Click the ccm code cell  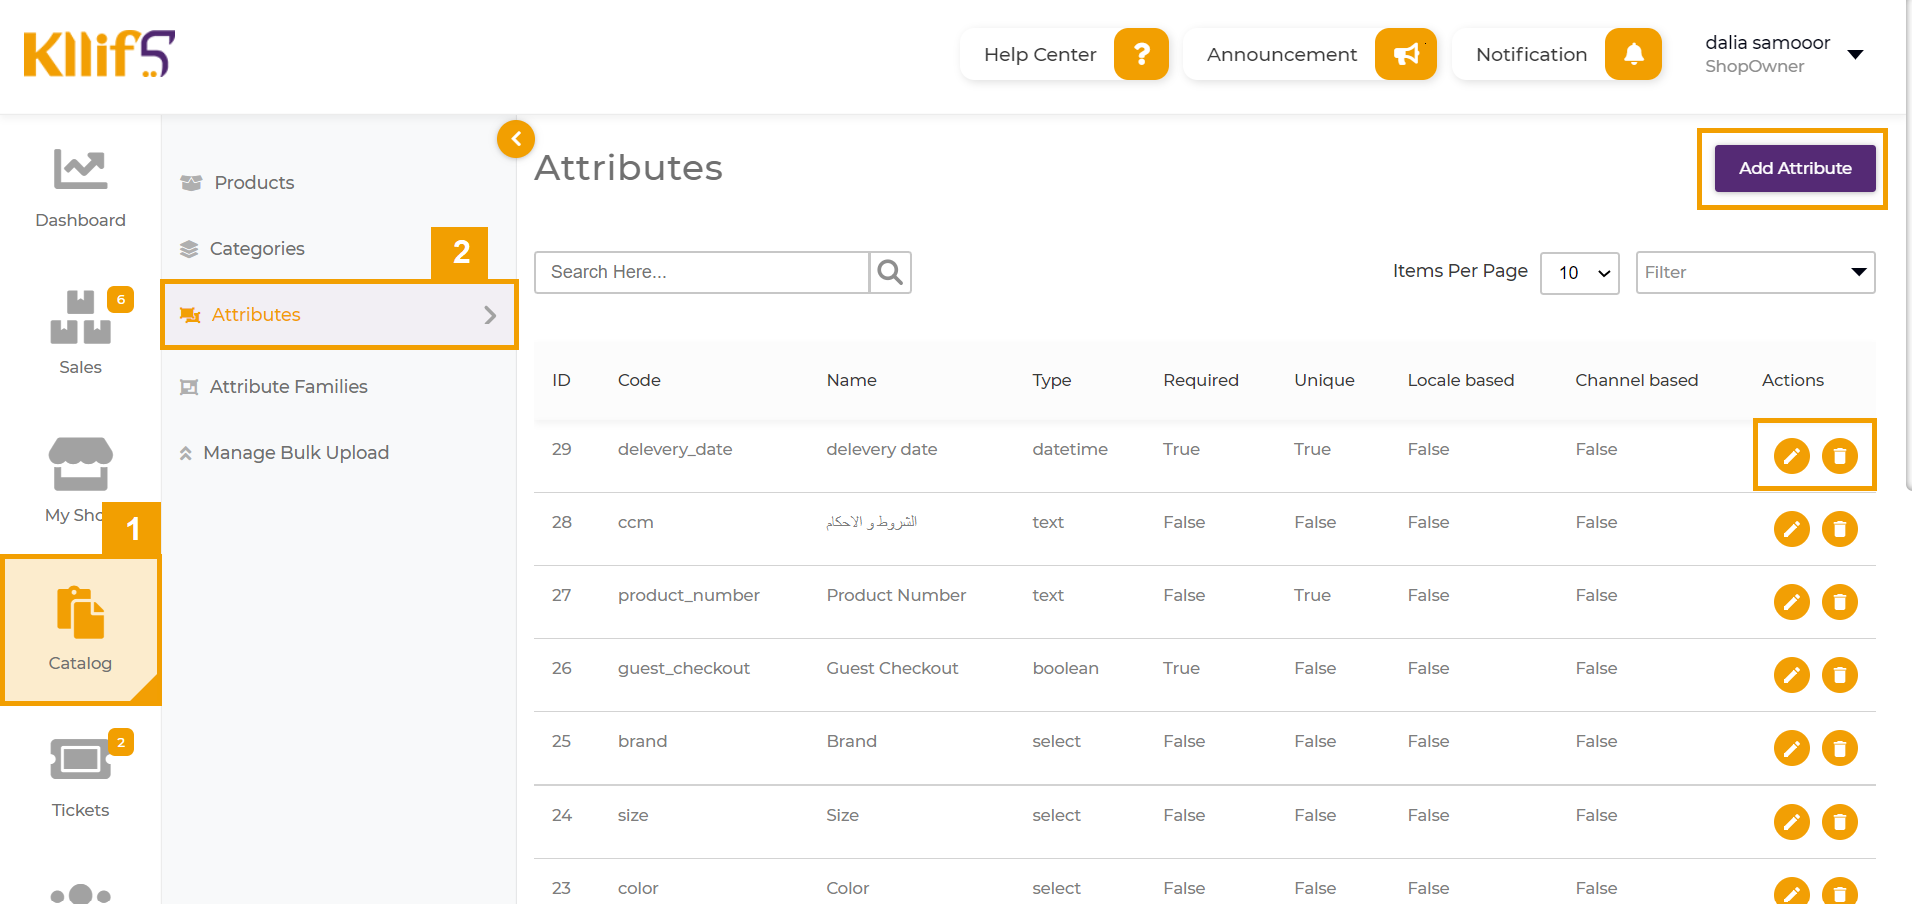pyautogui.click(x=636, y=522)
